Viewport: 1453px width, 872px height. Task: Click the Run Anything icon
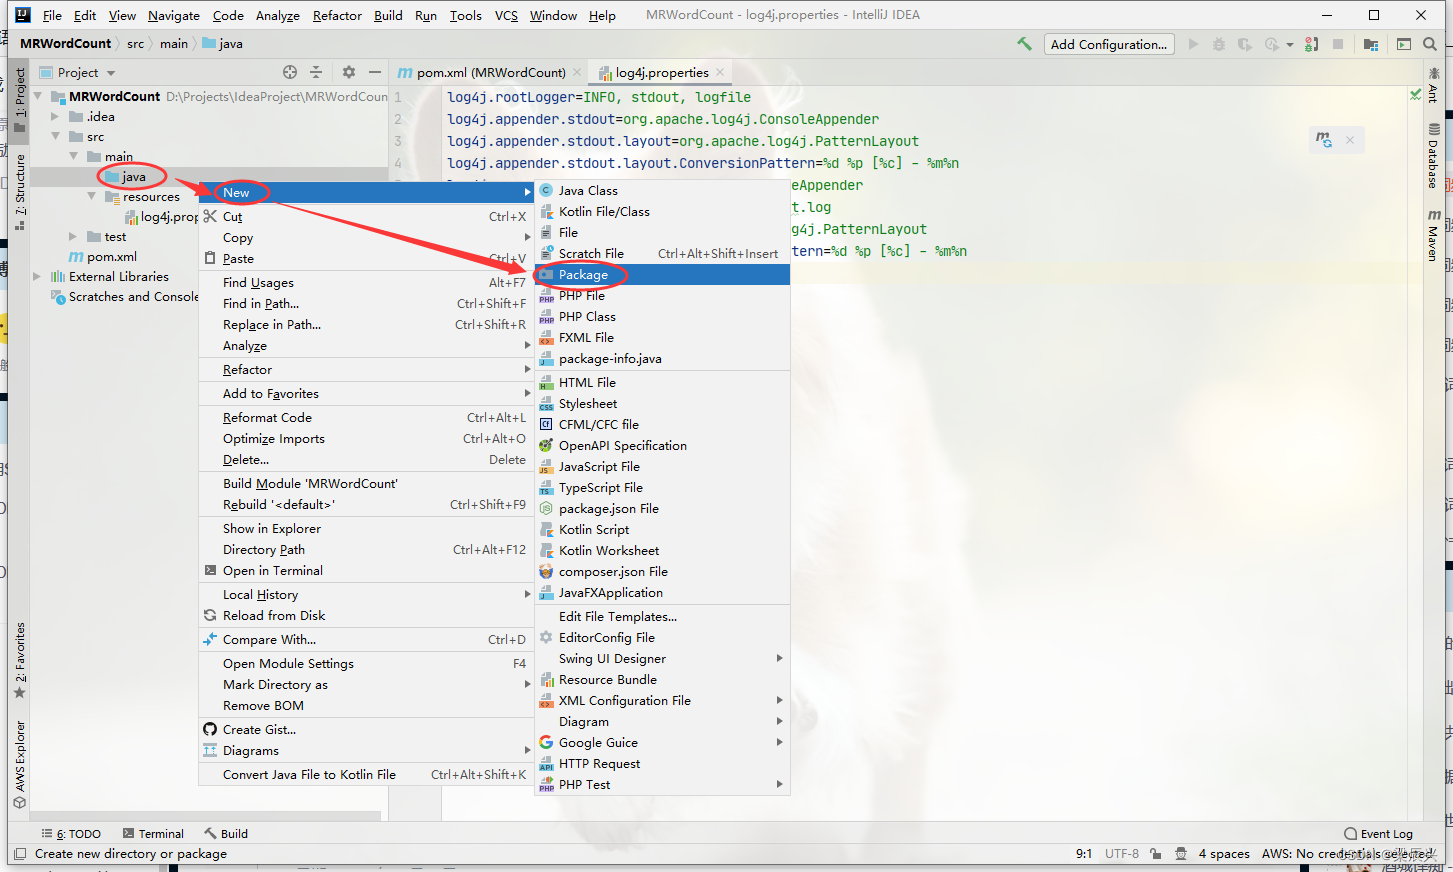point(1404,44)
